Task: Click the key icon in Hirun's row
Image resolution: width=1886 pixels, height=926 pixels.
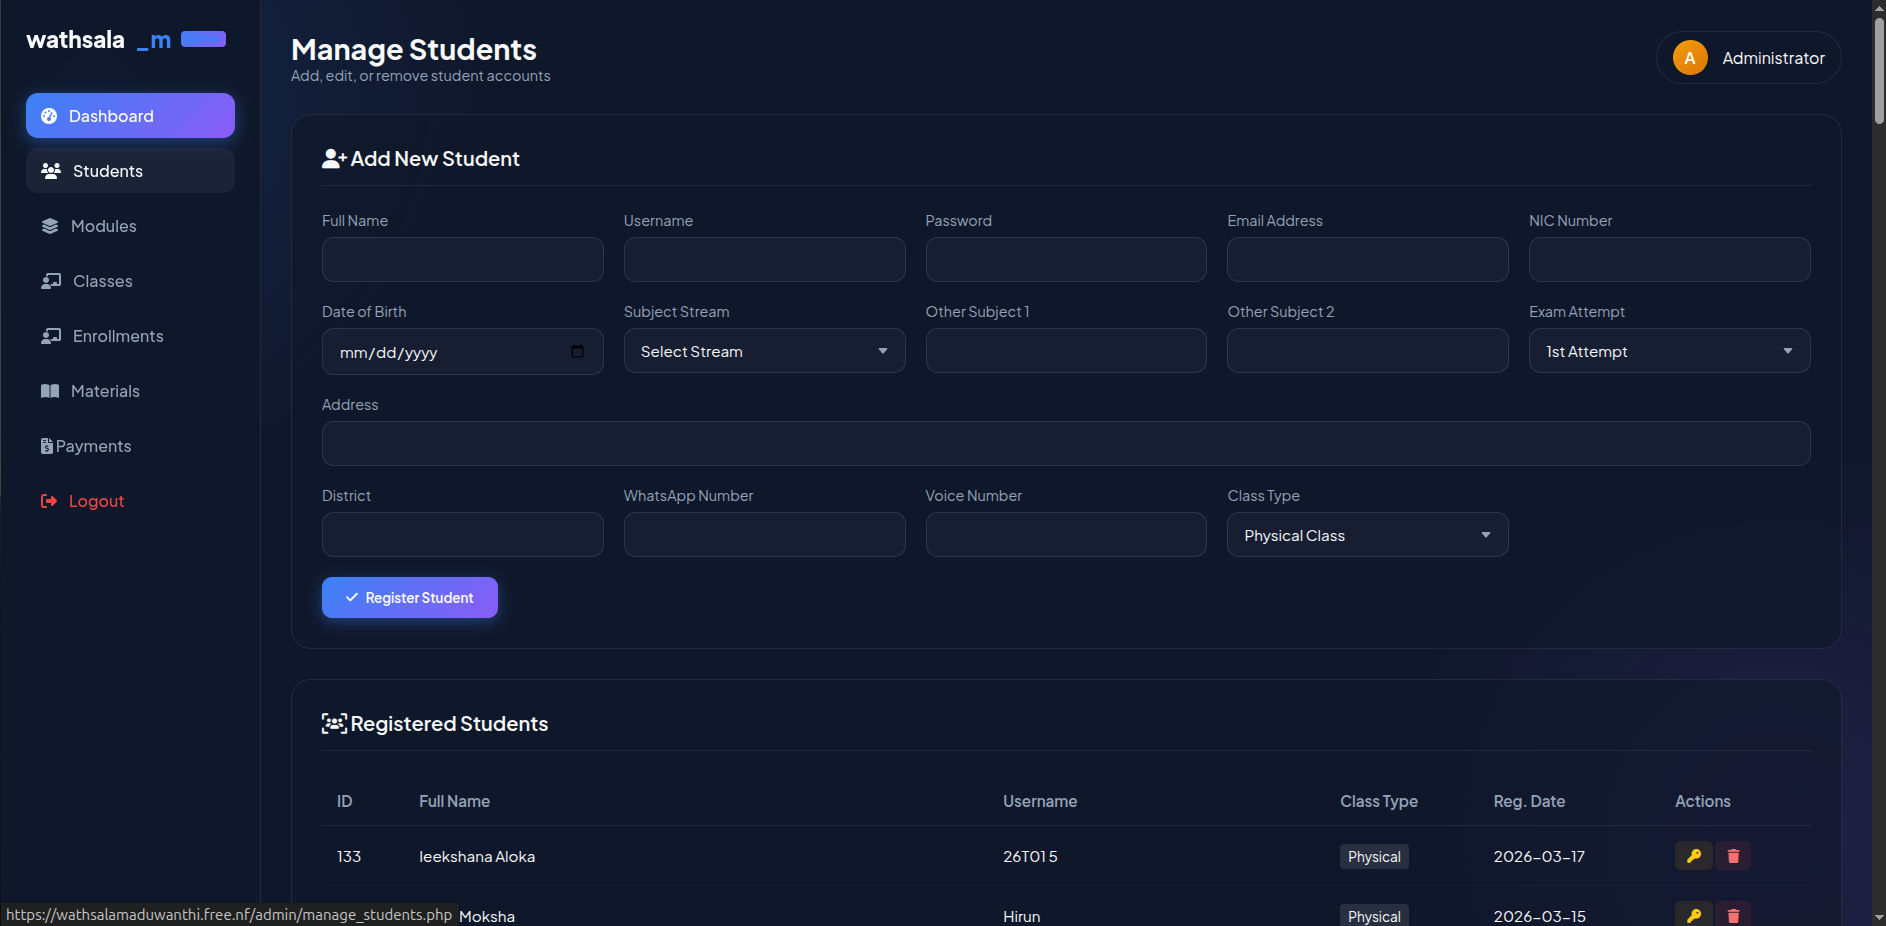Action: (x=1693, y=915)
